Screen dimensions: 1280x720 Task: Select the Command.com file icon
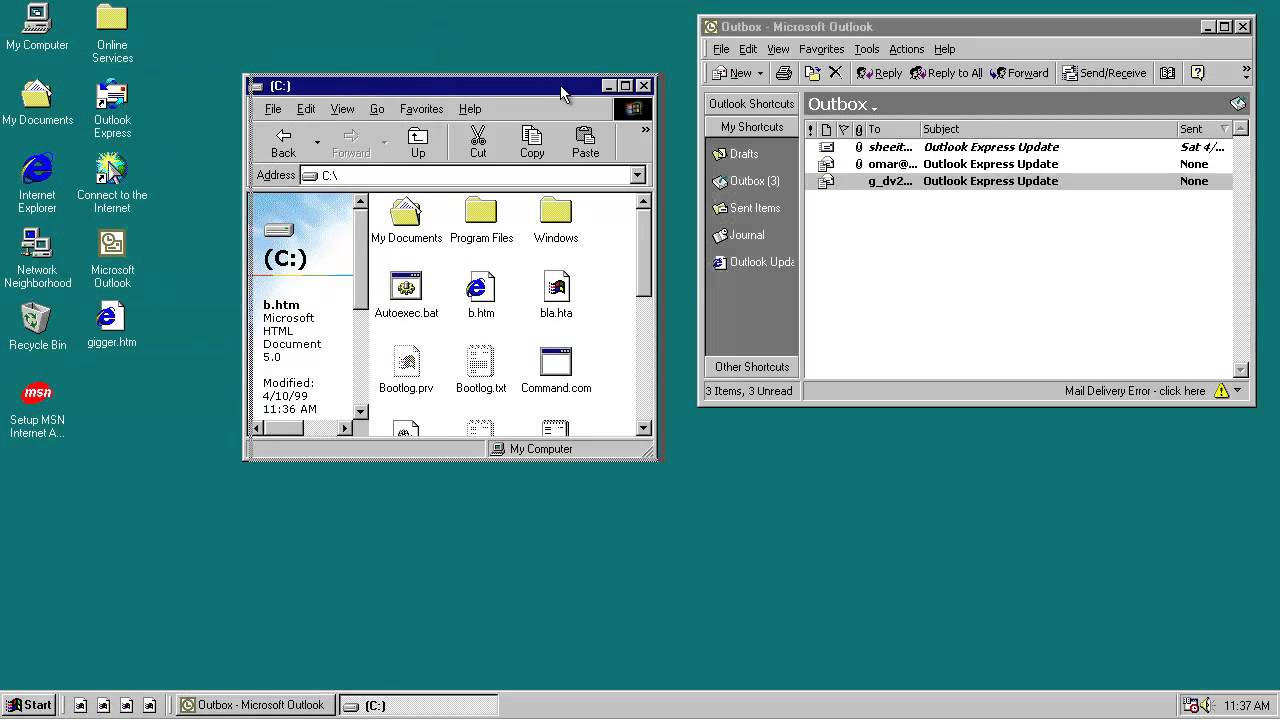click(556, 371)
